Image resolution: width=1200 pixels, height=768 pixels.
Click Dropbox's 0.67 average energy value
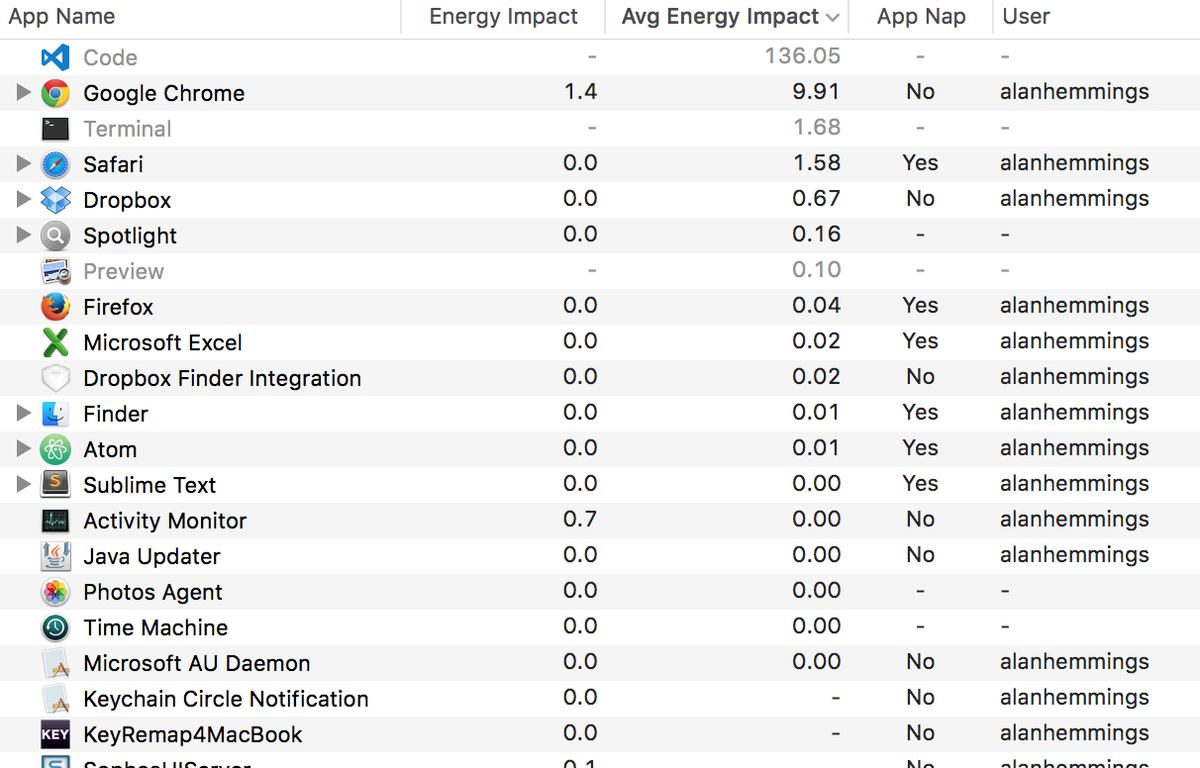tap(816, 199)
